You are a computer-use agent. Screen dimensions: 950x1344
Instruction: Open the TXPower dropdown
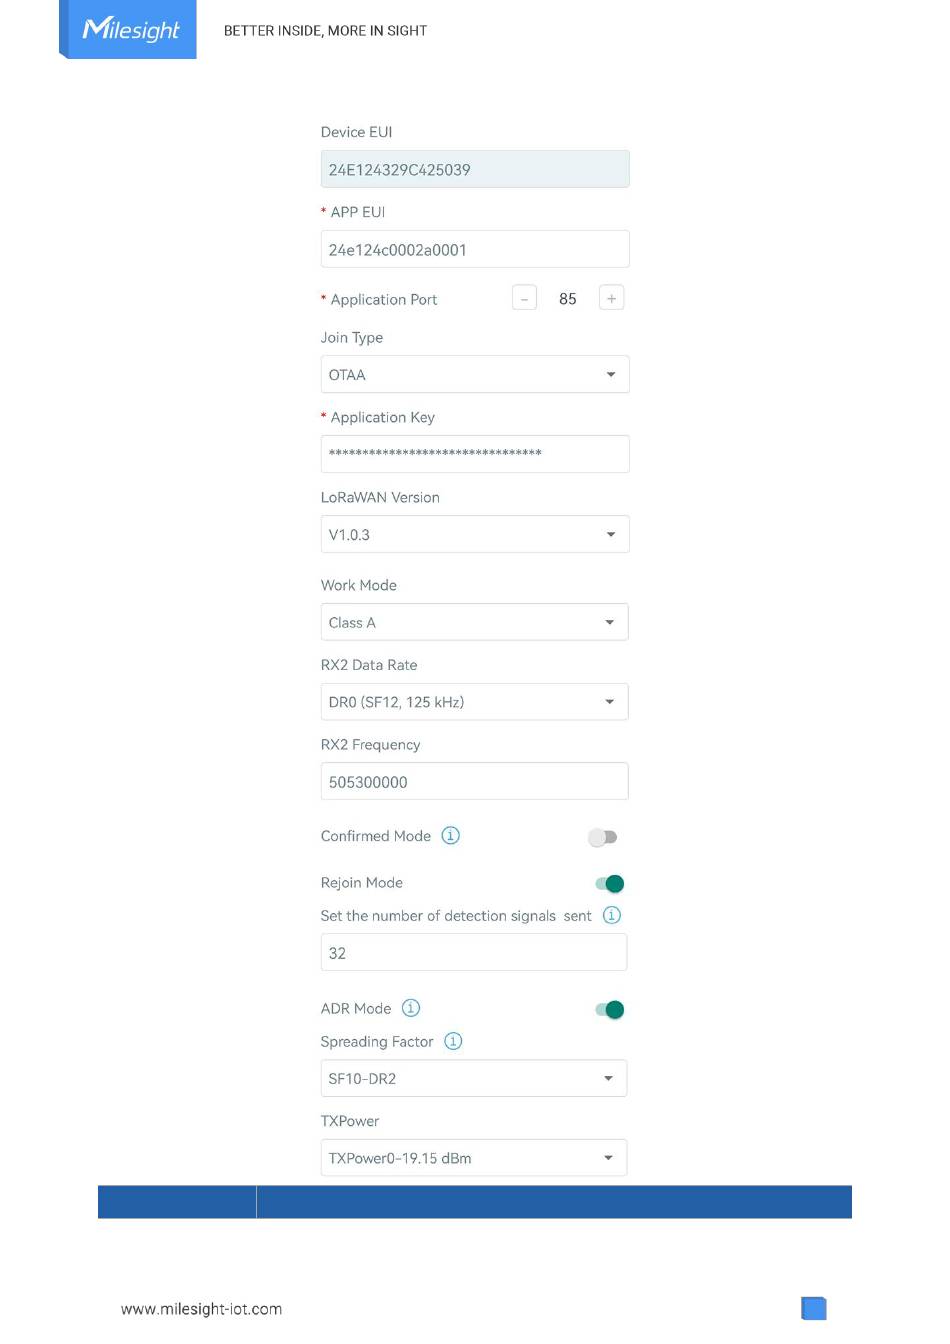(x=474, y=1158)
